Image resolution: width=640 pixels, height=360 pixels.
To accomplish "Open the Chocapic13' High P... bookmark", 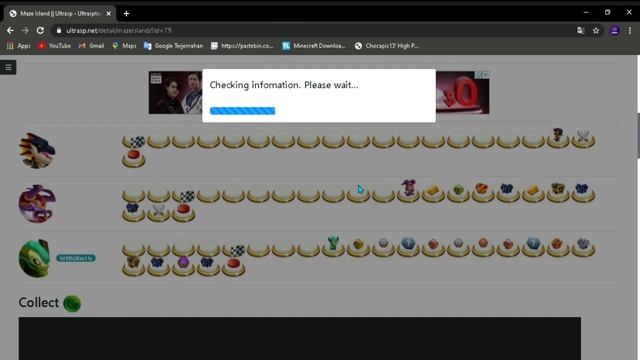I will 387,46.
